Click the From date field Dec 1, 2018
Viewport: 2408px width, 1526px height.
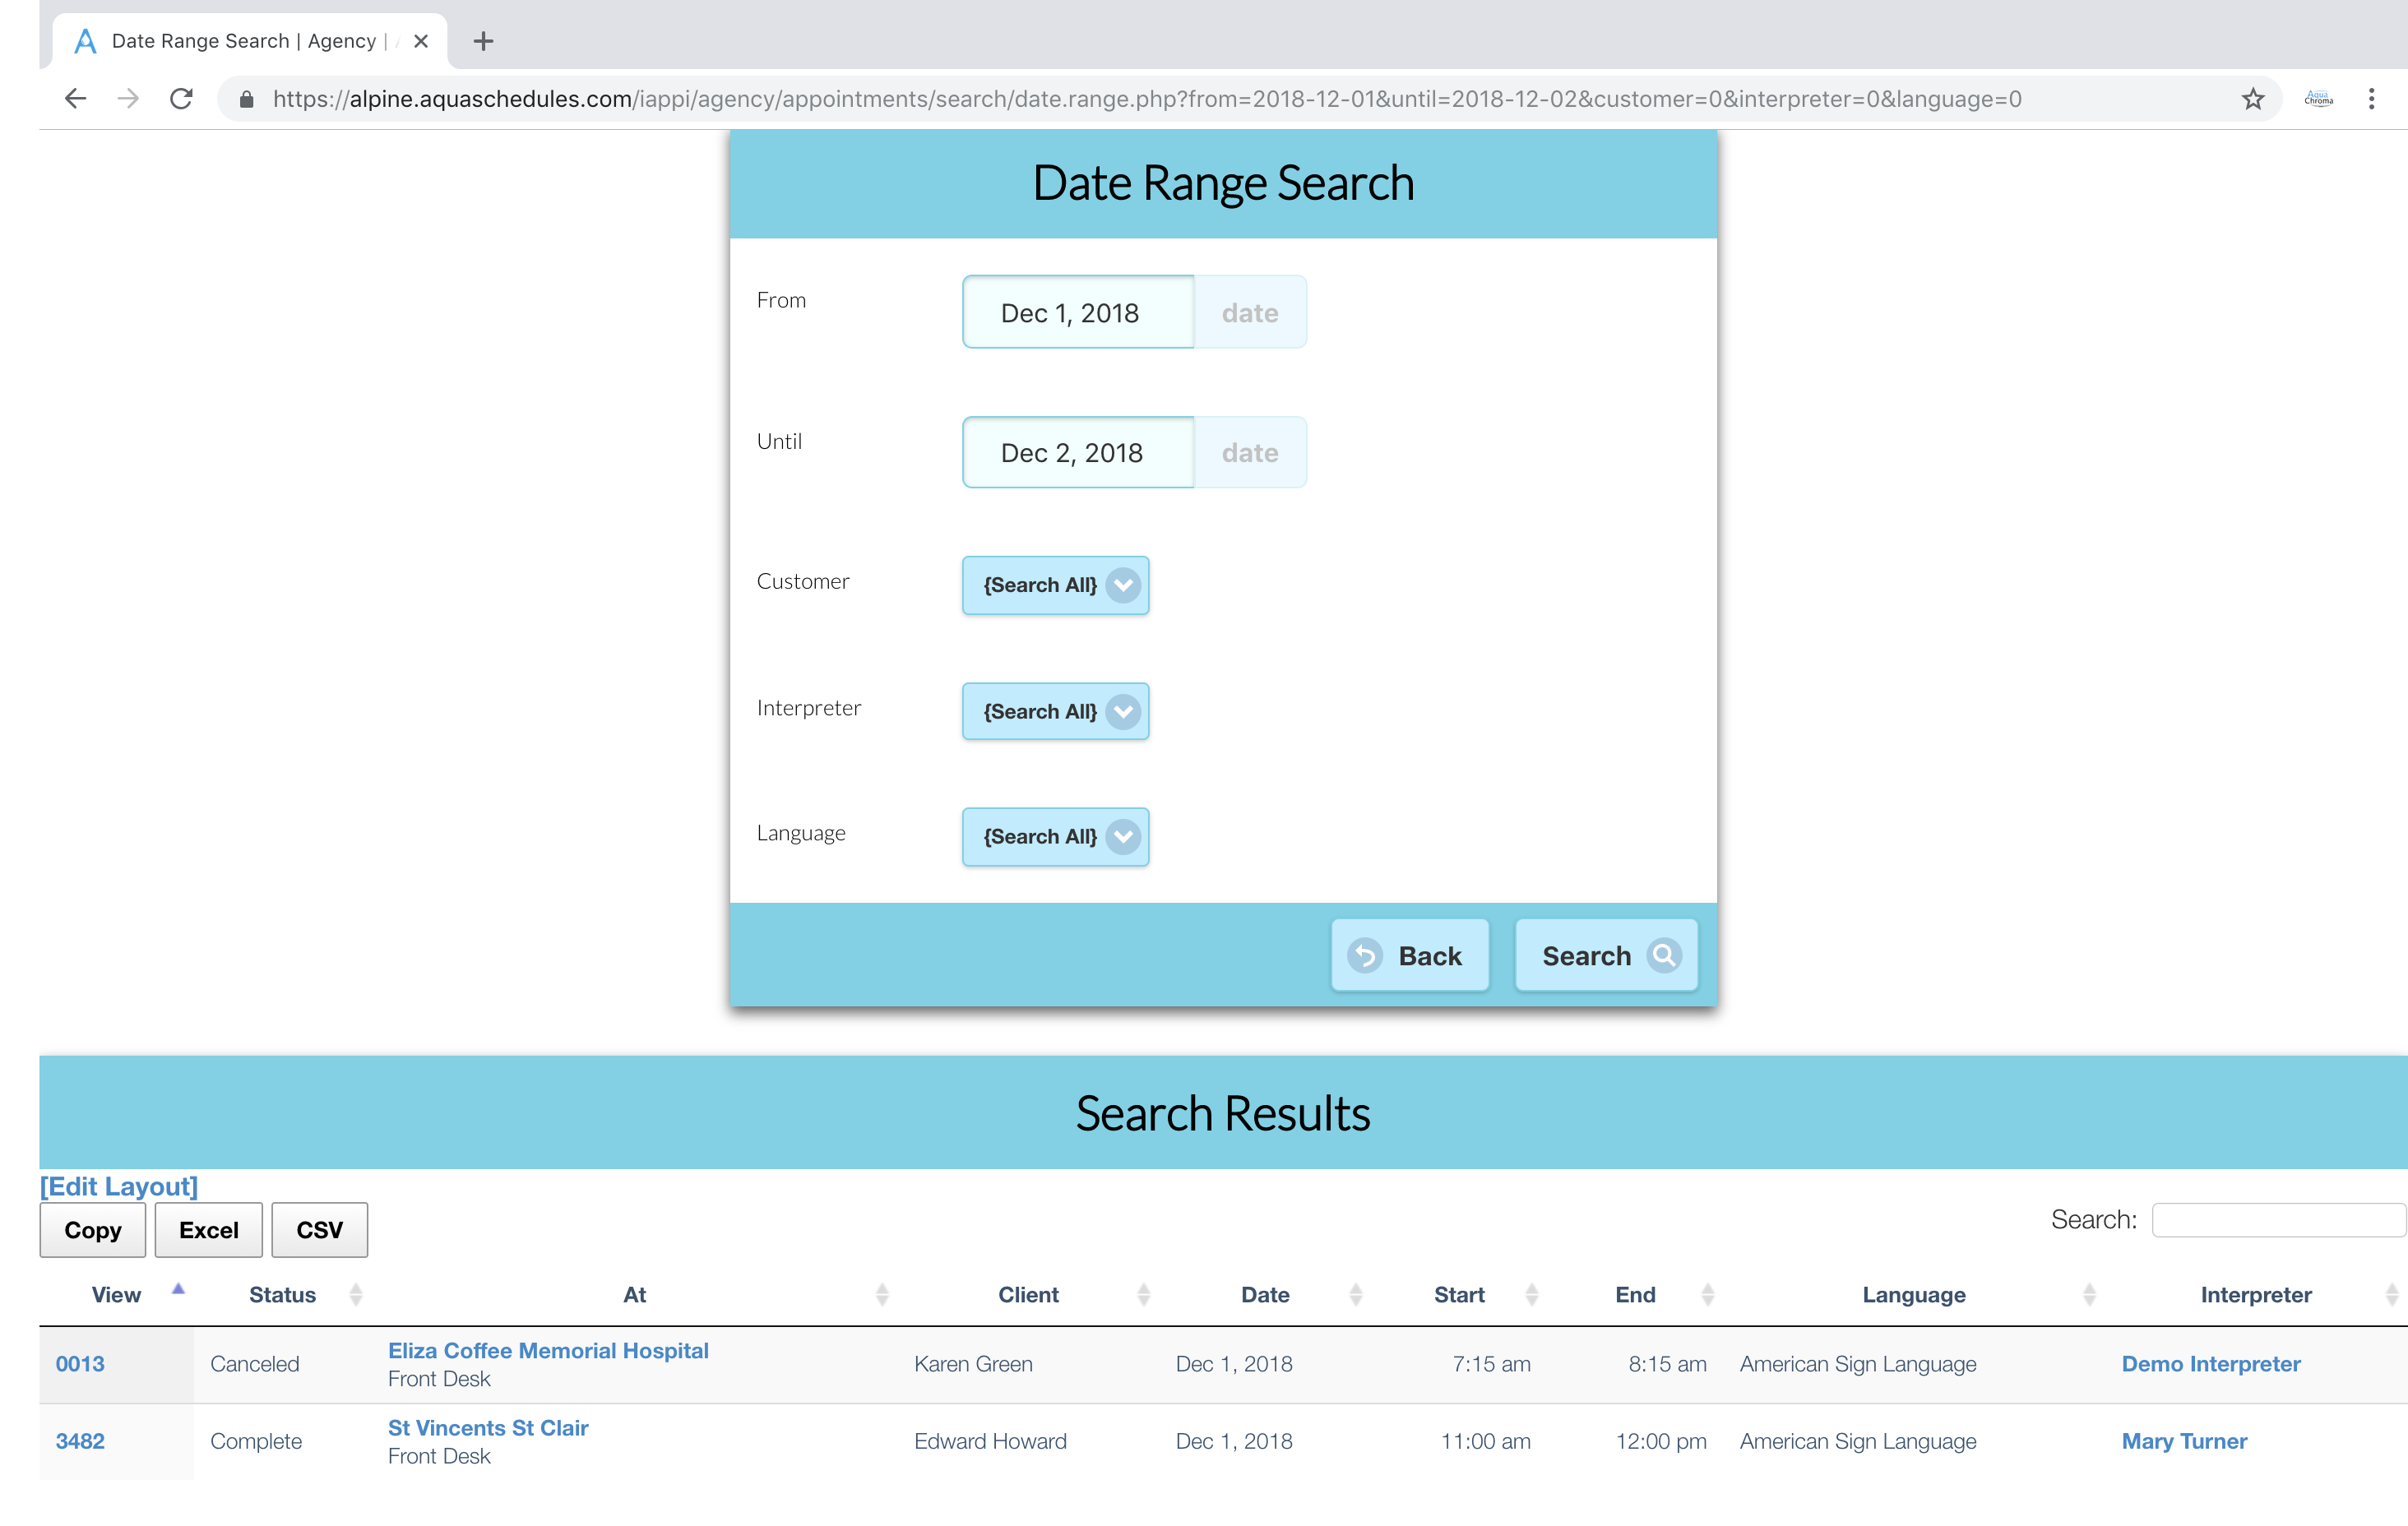pos(1078,312)
